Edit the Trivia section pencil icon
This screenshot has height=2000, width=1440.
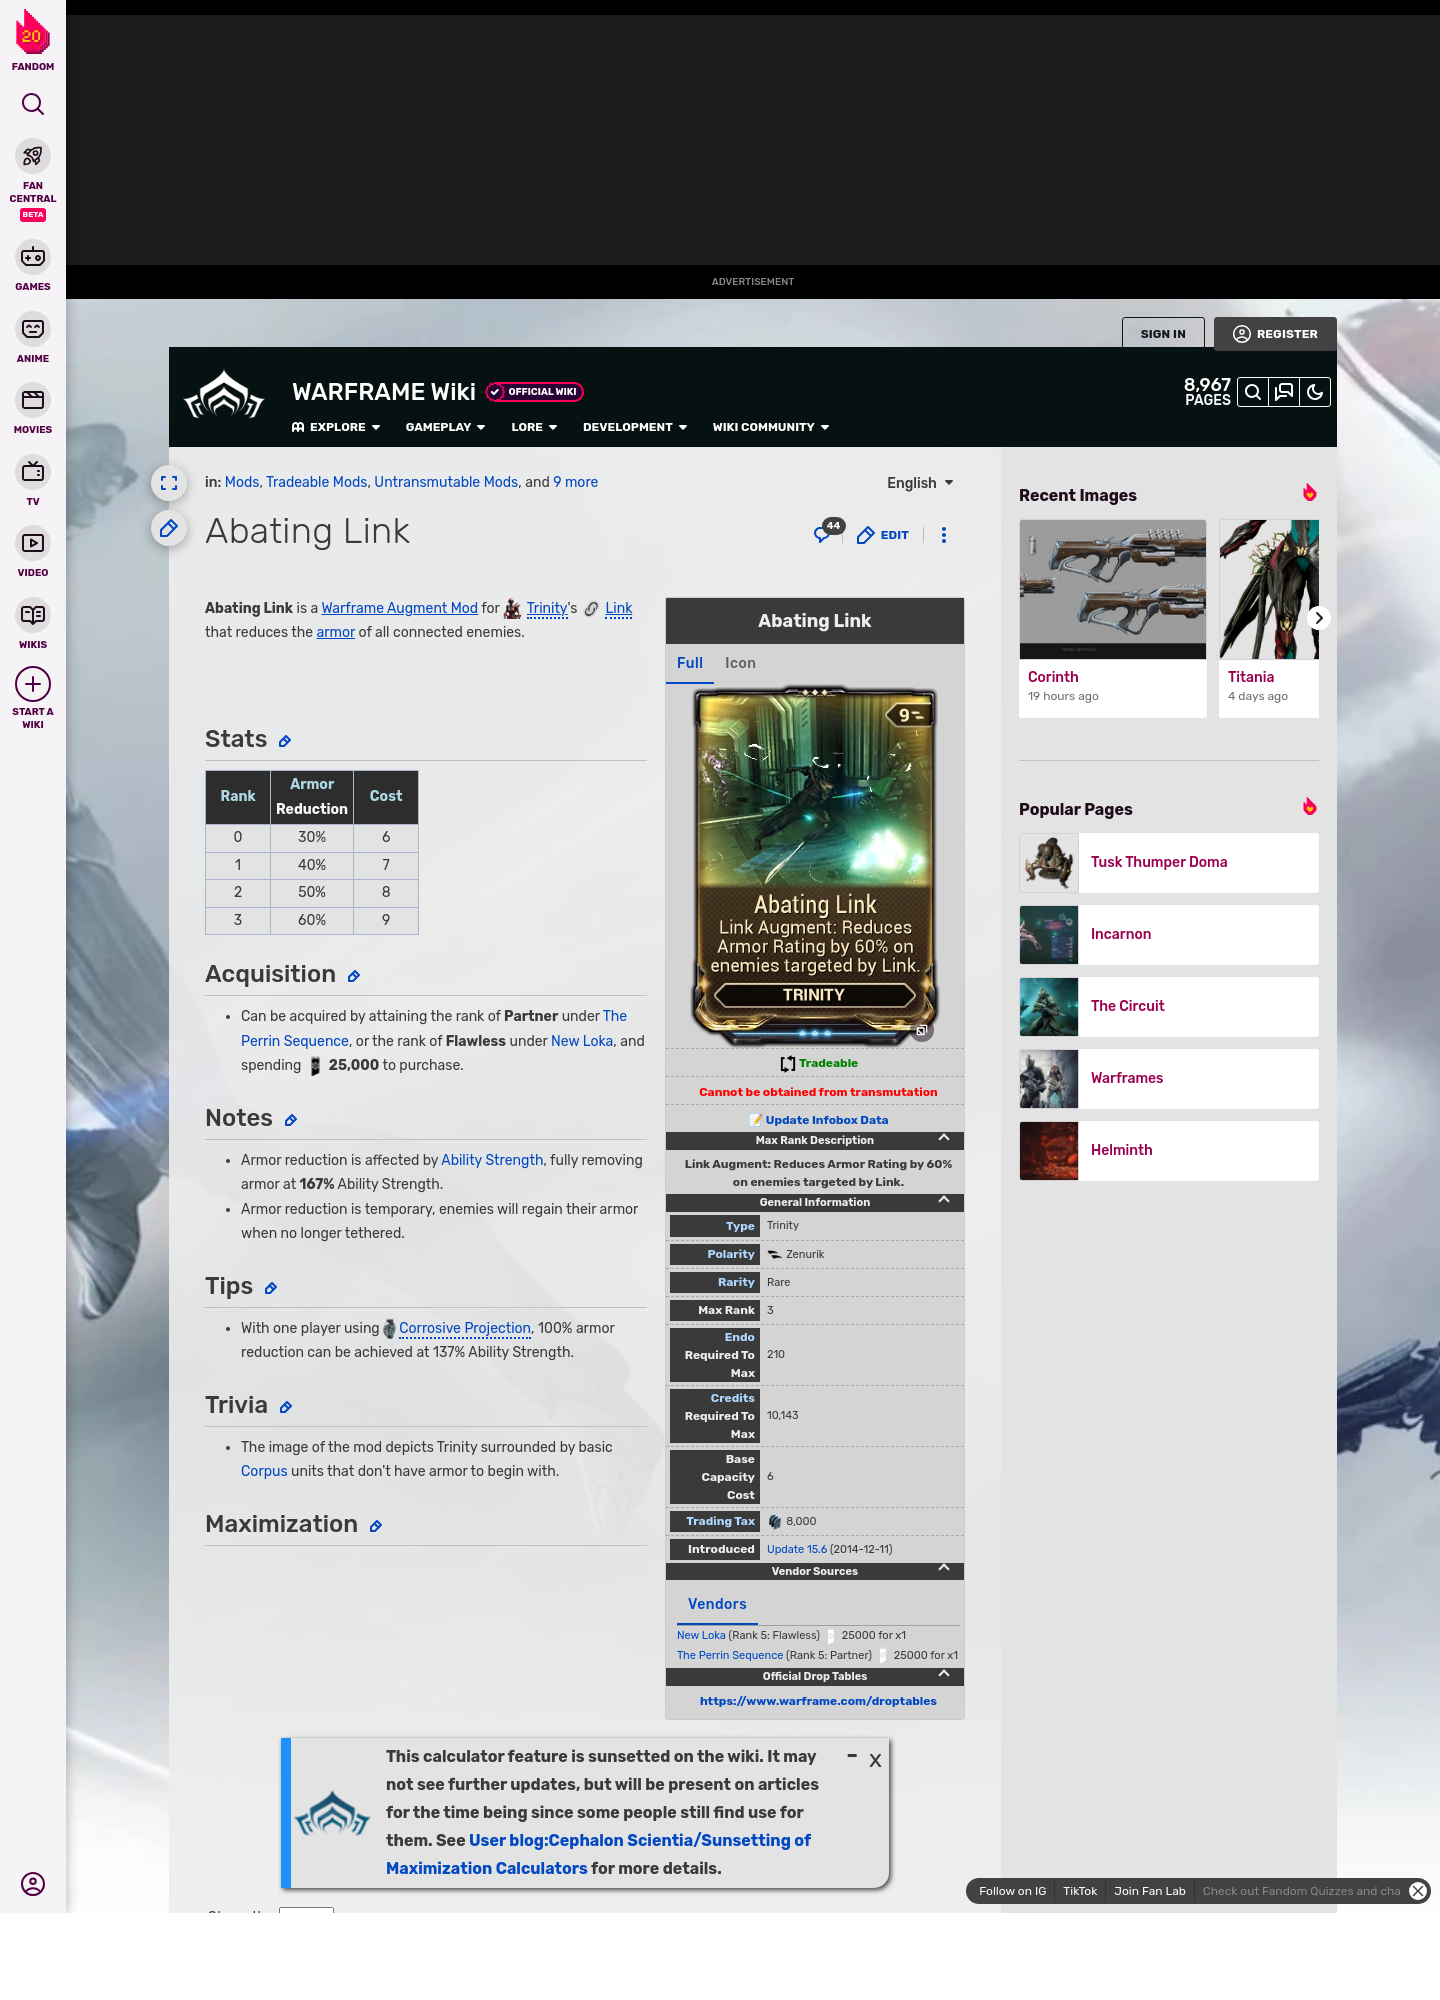click(286, 1407)
